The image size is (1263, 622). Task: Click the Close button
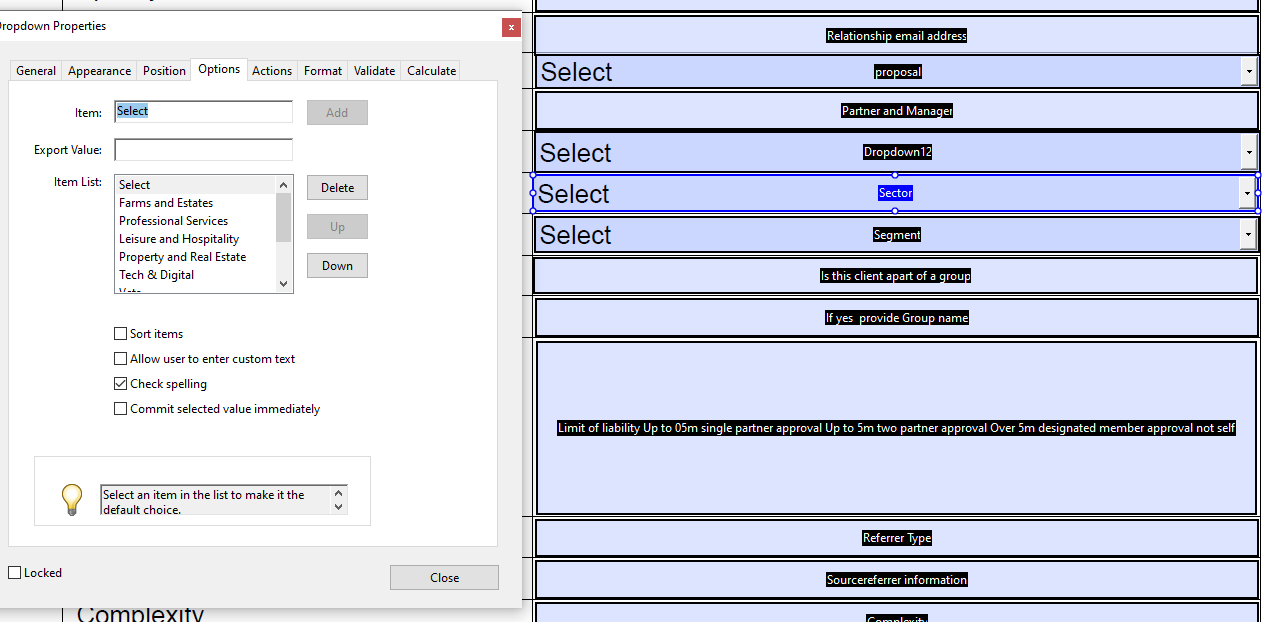pyautogui.click(x=444, y=577)
